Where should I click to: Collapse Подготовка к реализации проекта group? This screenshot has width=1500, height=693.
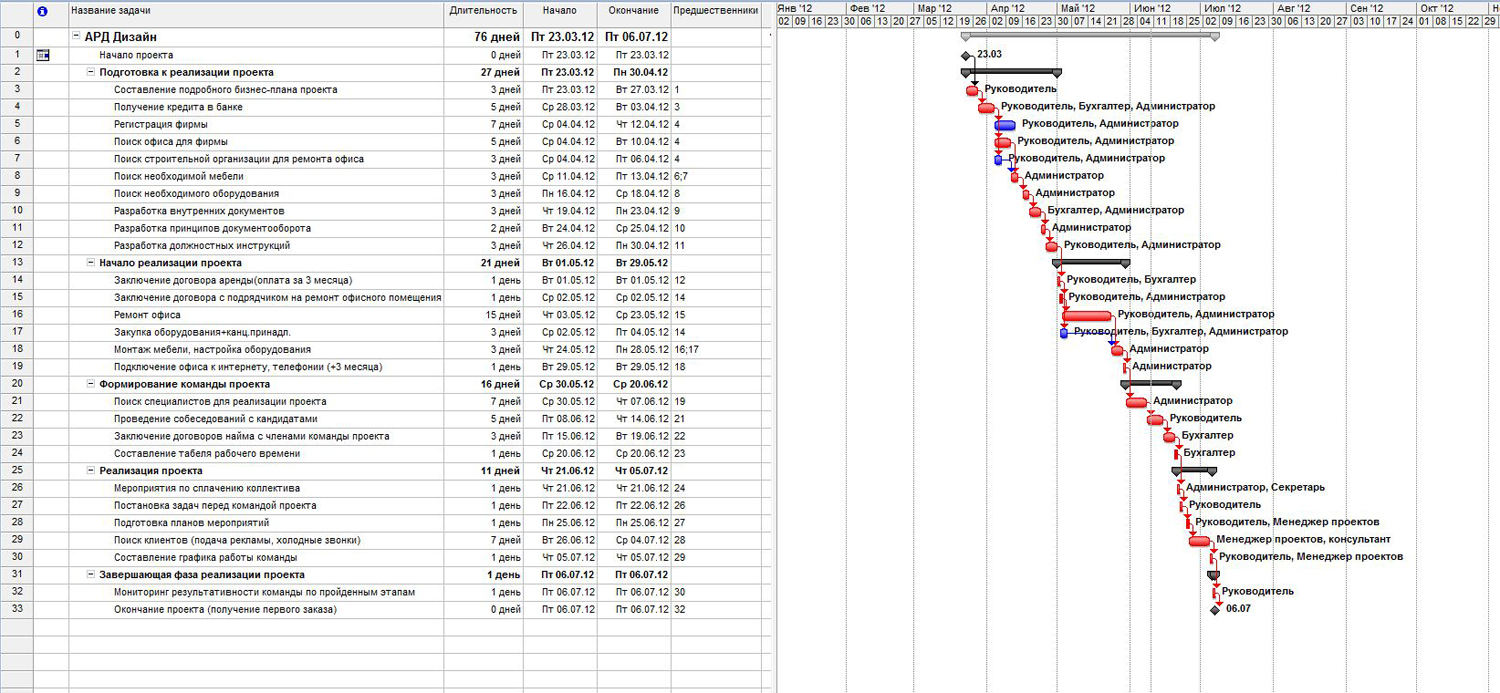pyautogui.click(x=91, y=72)
